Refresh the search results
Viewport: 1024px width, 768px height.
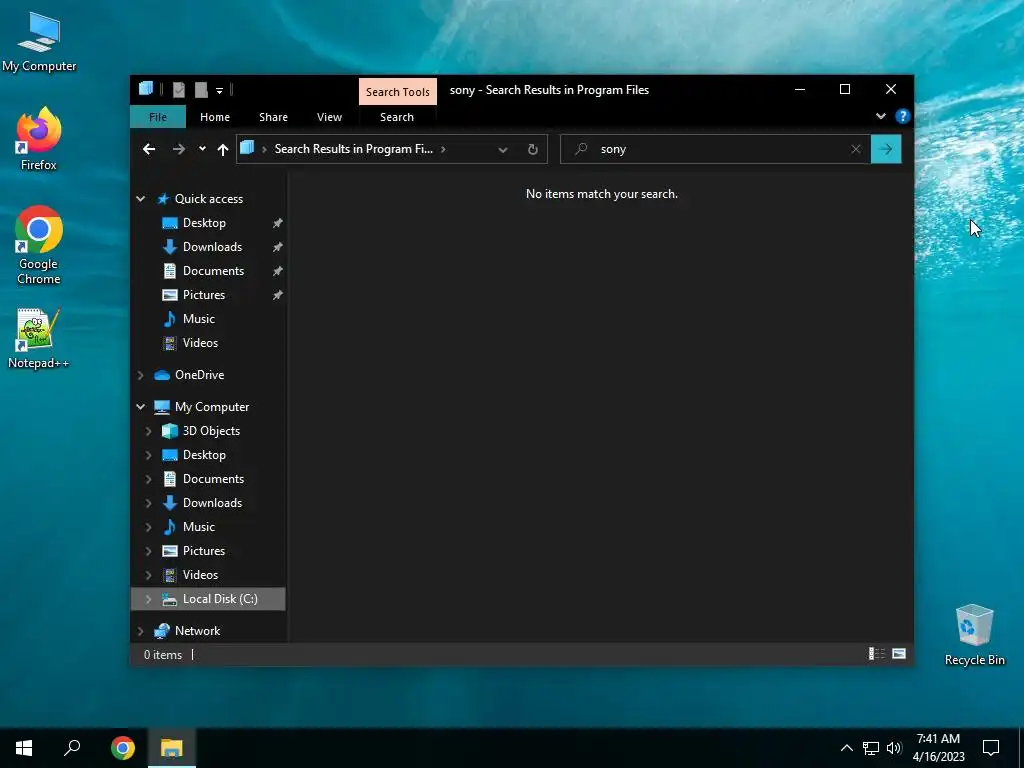point(533,150)
